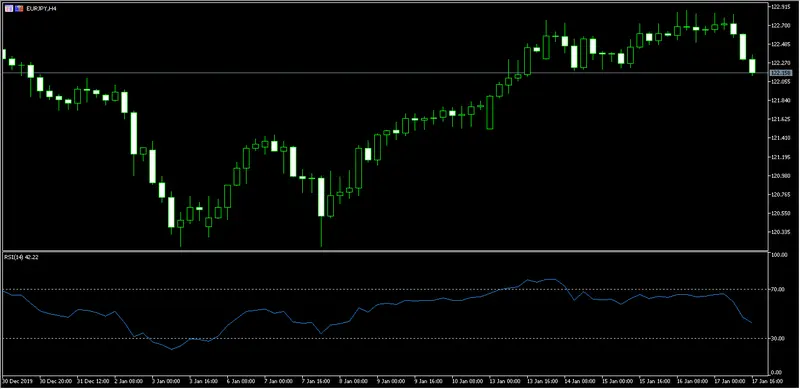Click the 122.915 price scale label
The image size is (800, 389).
780,7
